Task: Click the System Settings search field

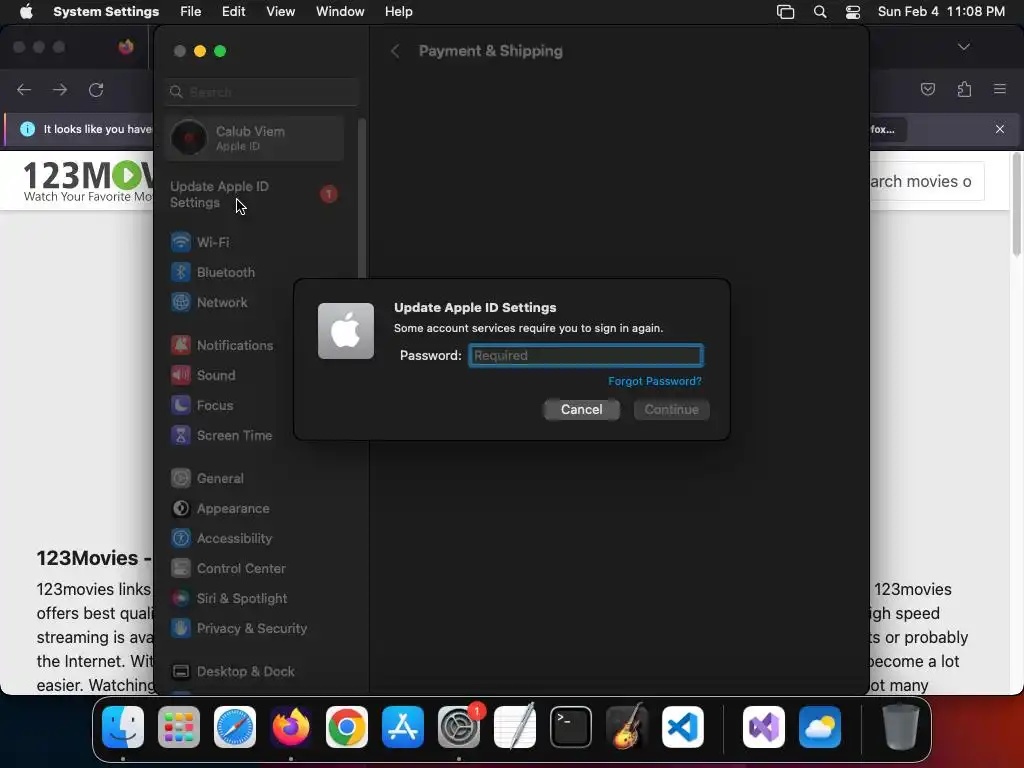Action: 261,92
